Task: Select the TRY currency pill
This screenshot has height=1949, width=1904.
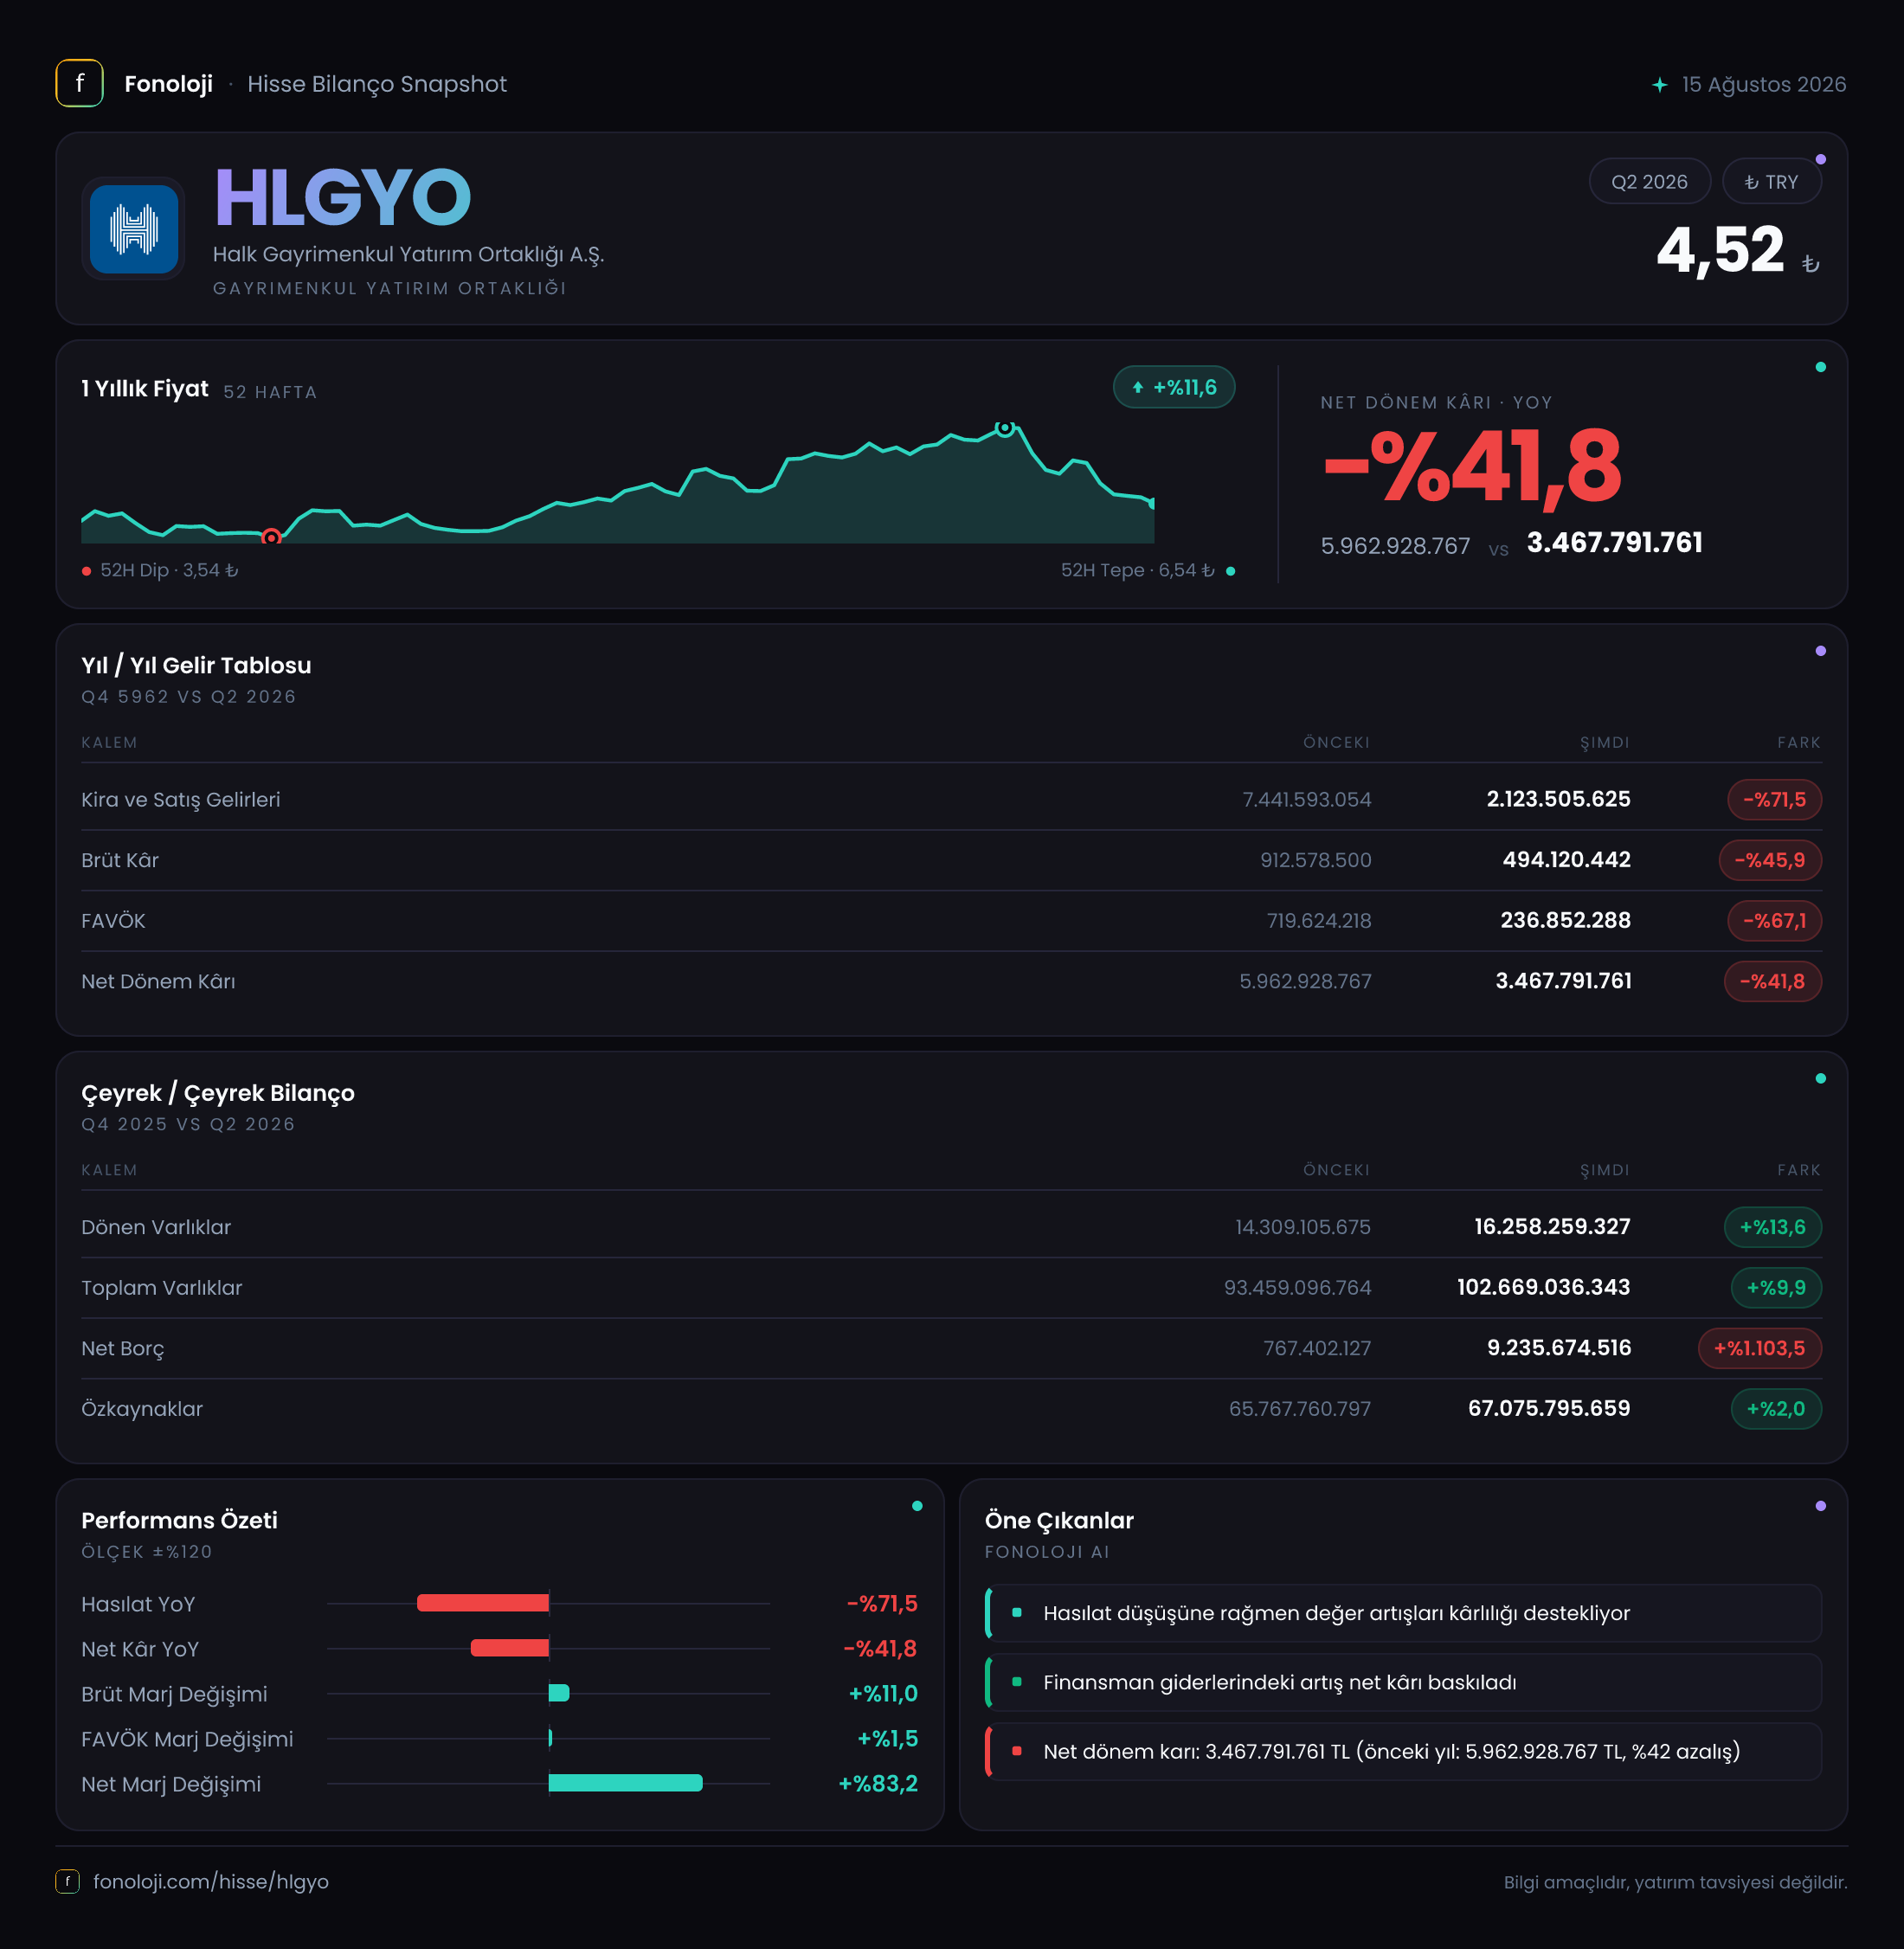Action: [1771, 182]
